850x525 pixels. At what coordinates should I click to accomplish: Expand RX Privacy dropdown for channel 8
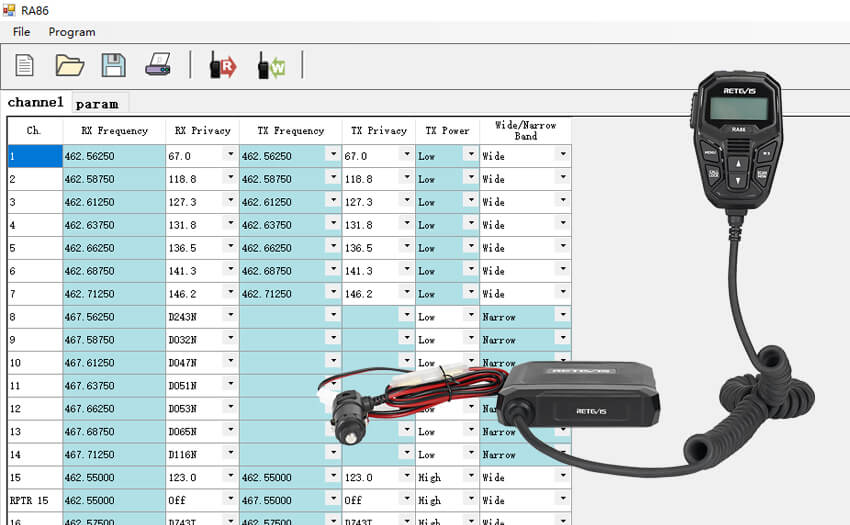pos(230,315)
